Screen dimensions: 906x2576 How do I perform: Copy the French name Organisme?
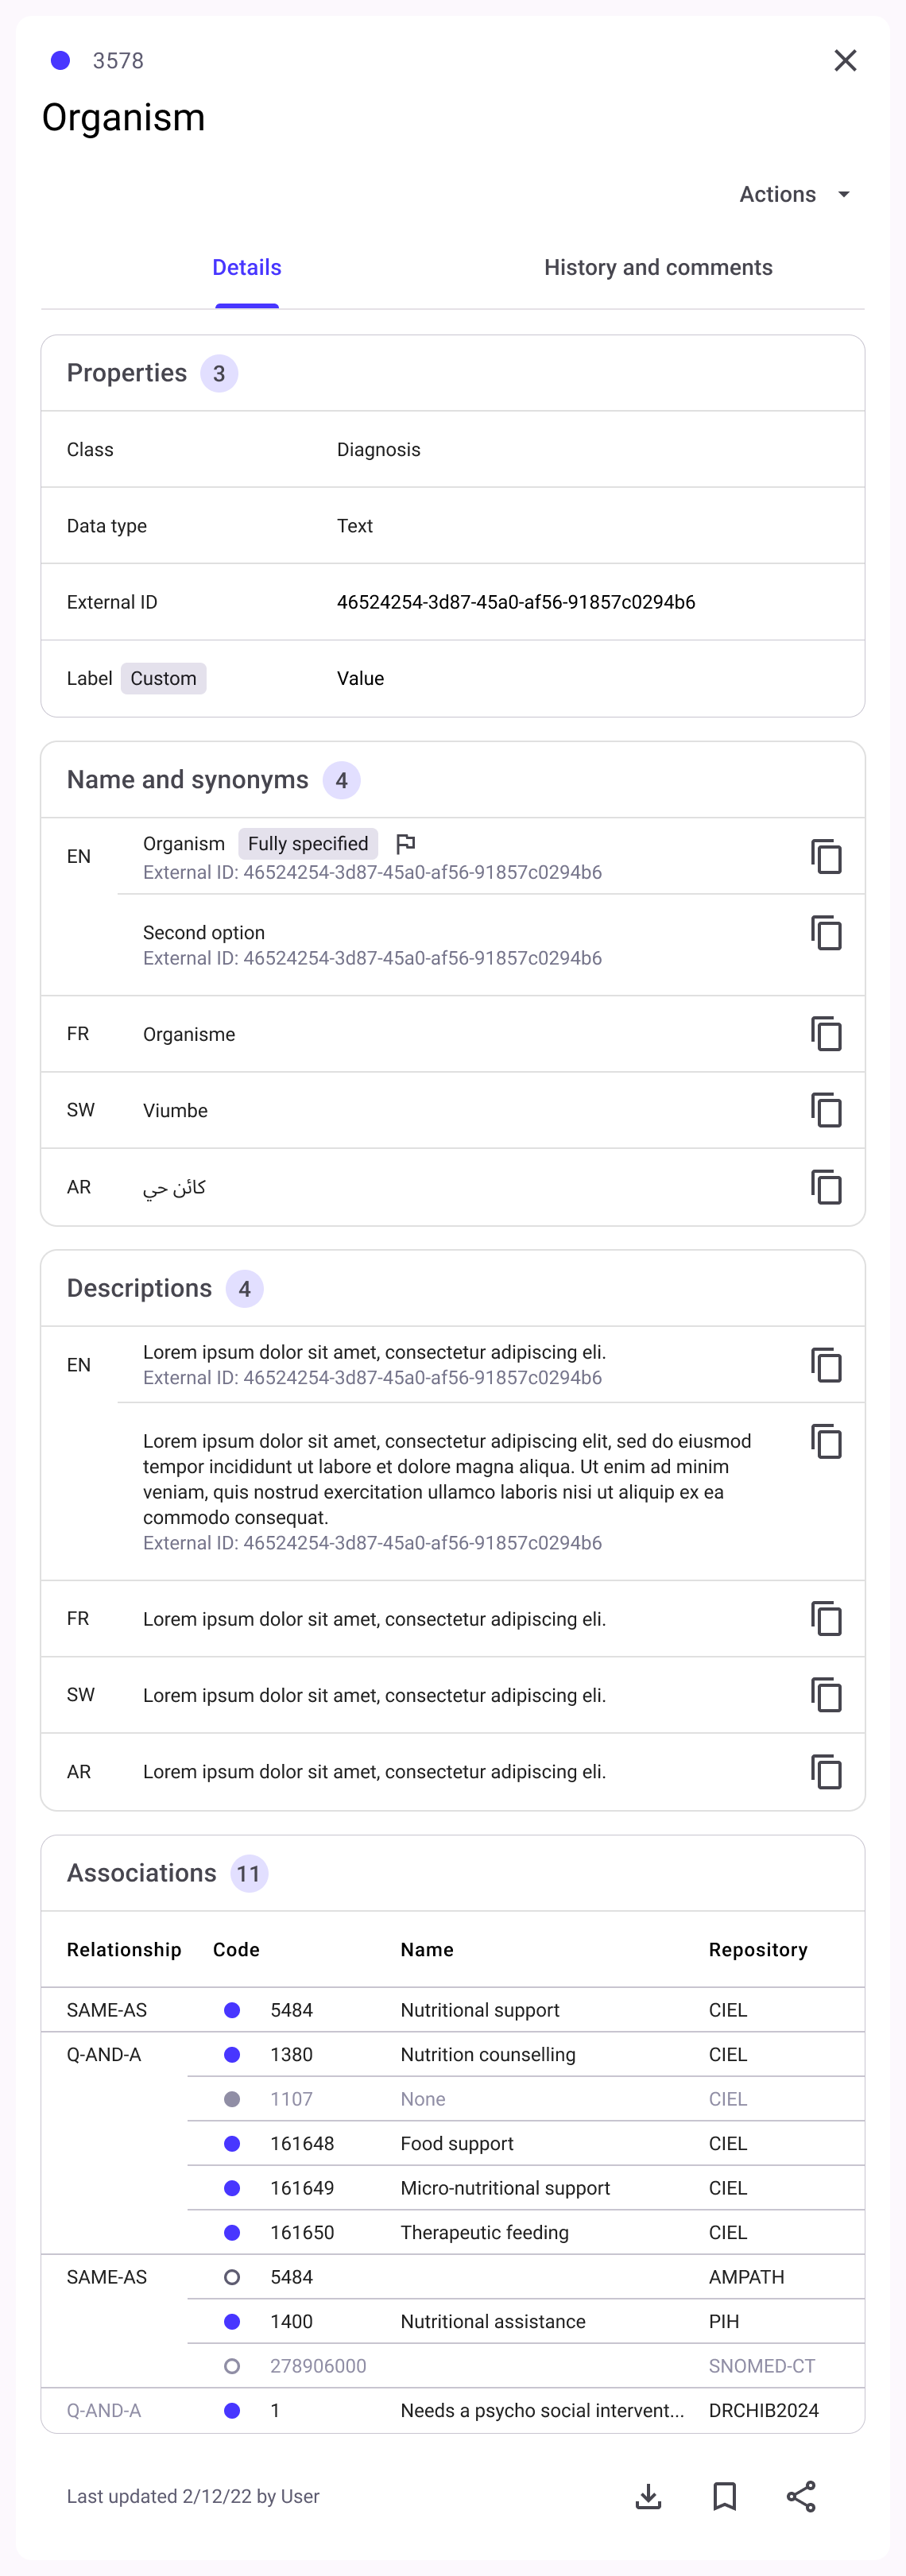click(826, 1034)
